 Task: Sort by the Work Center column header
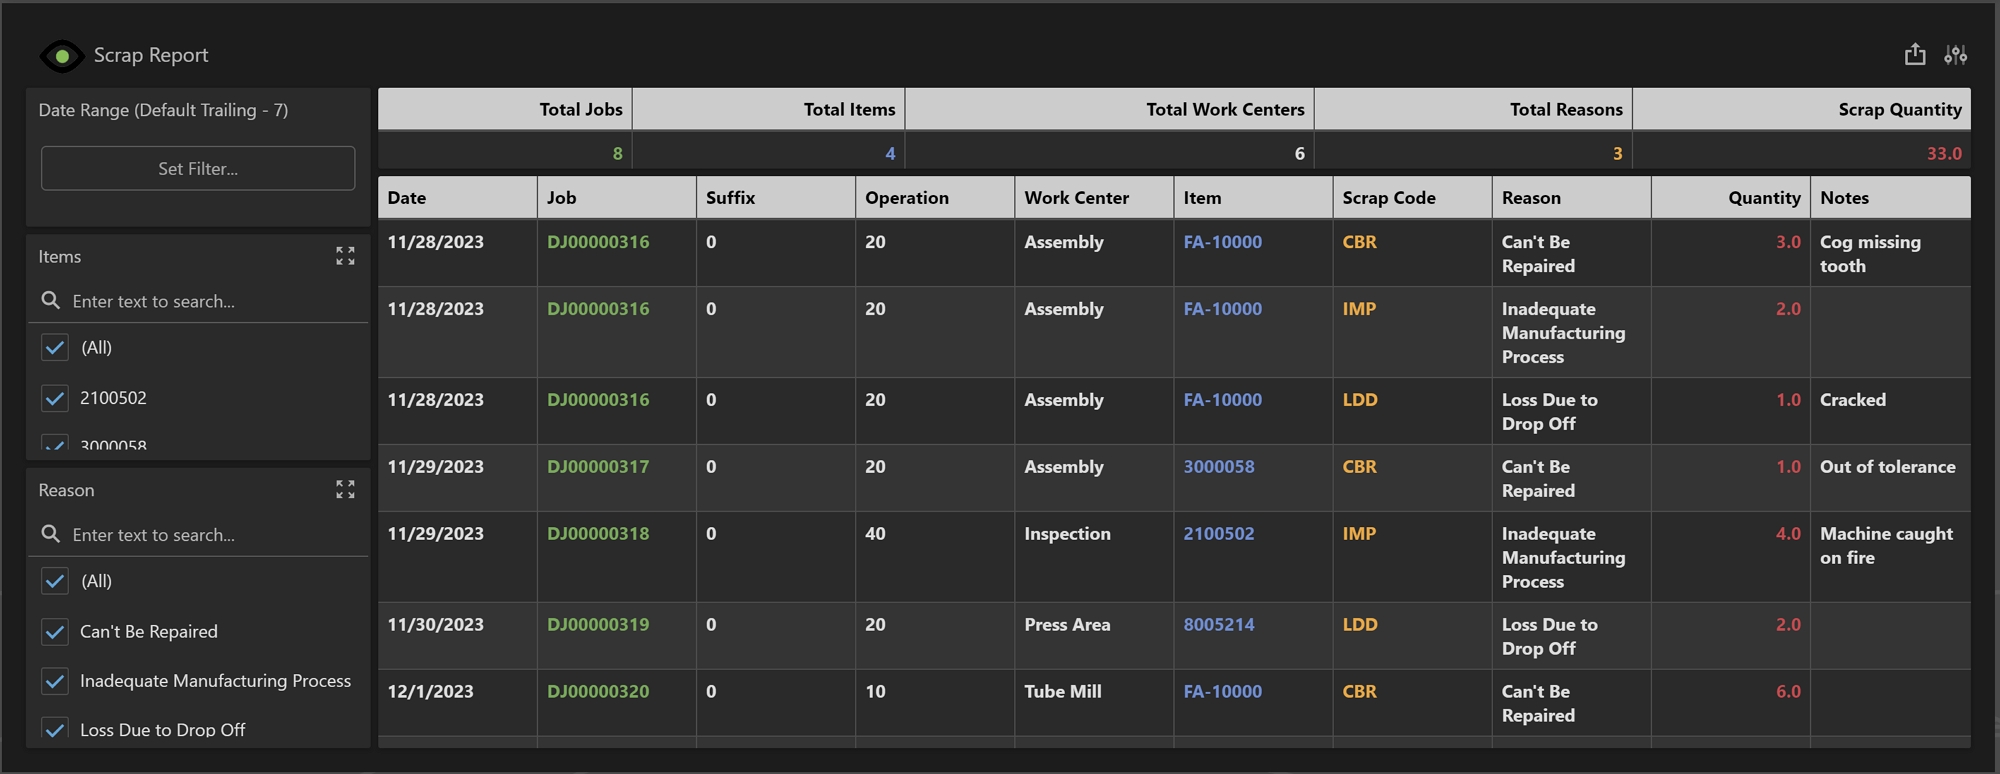coord(1094,198)
